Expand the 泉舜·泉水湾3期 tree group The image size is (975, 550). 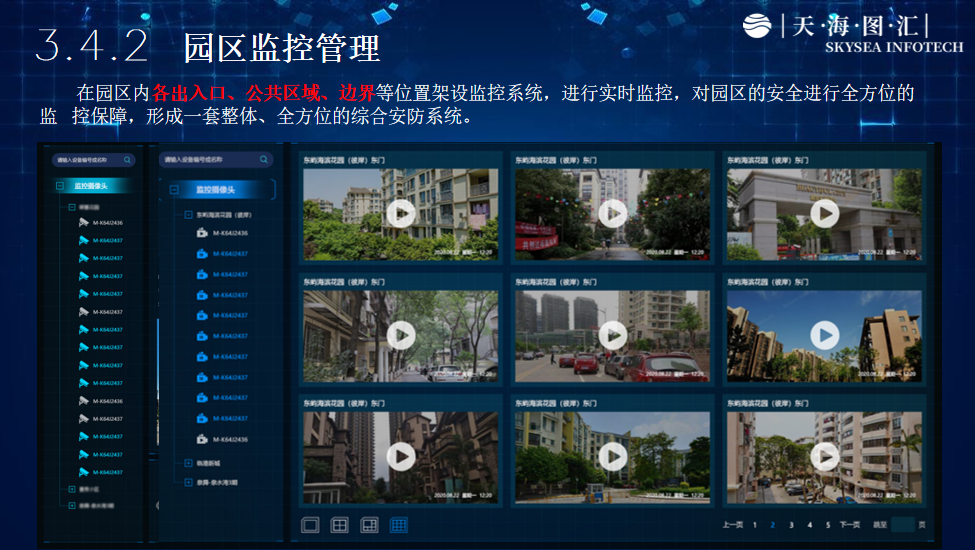pyautogui.click(x=188, y=482)
